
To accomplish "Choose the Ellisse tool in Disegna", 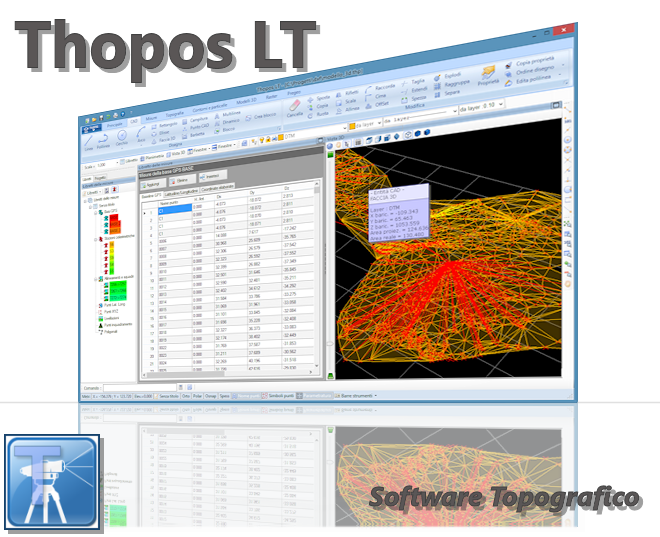I will coord(161,133).
